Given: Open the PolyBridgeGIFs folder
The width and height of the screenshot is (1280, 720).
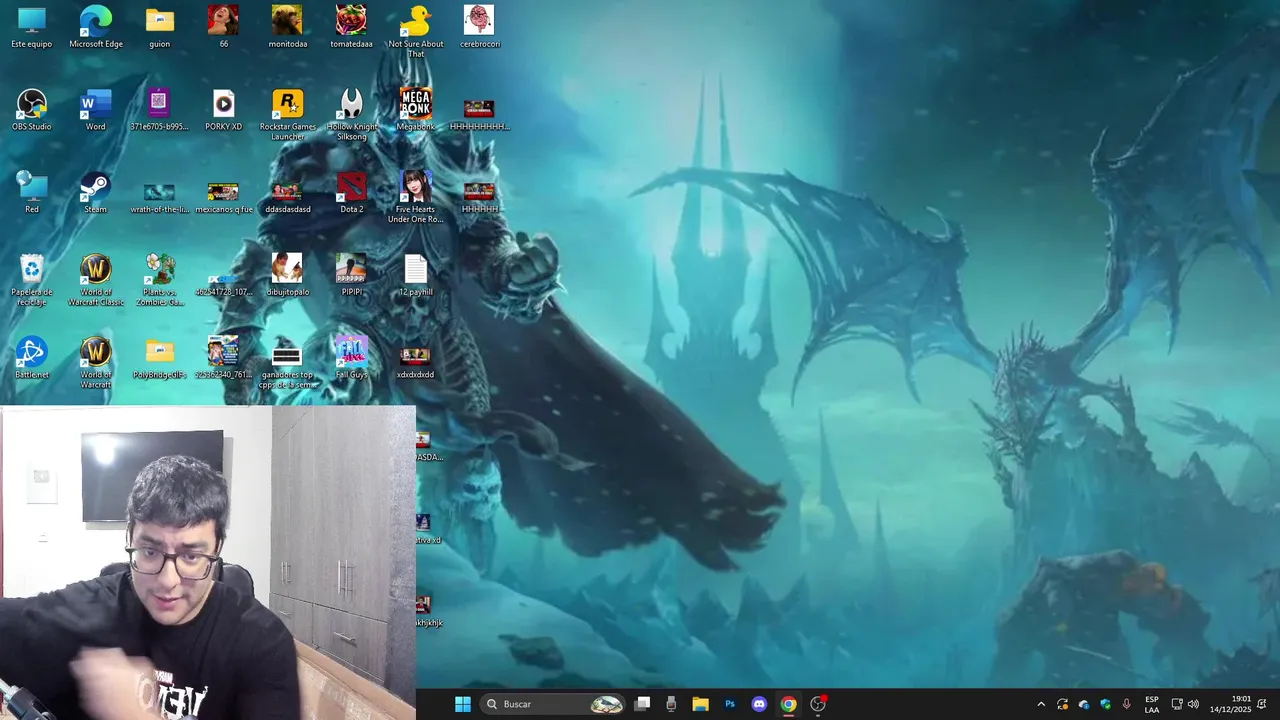Looking at the screenshot, I should coord(159,358).
